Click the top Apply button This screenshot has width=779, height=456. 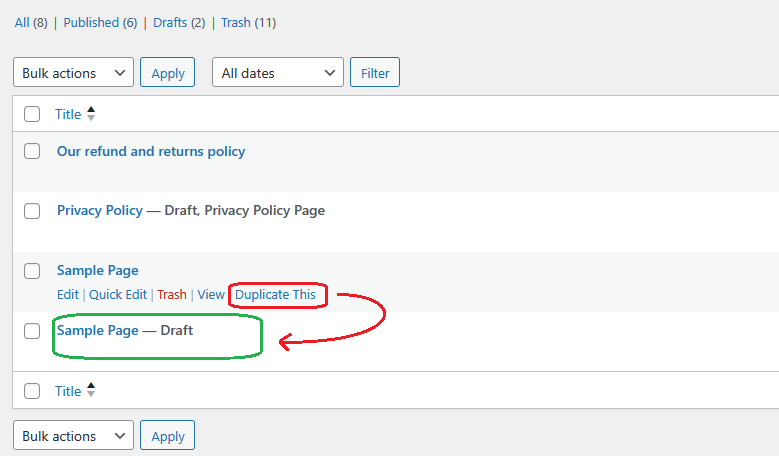167,73
